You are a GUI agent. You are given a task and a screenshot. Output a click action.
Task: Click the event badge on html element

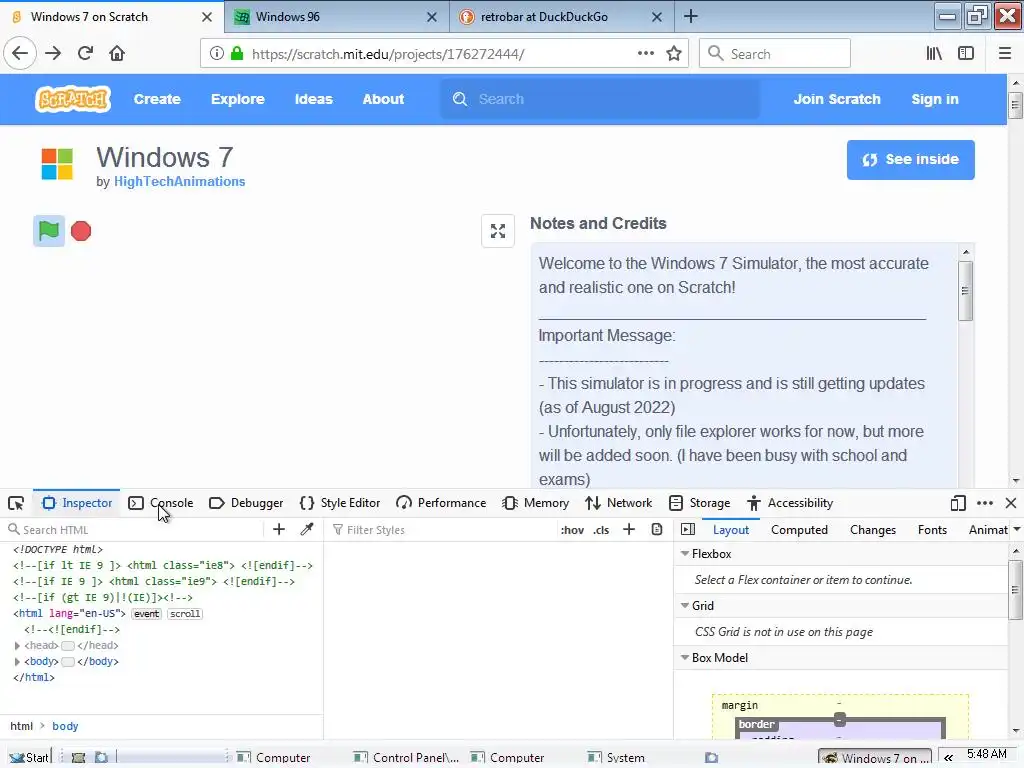(x=146, y=614)
